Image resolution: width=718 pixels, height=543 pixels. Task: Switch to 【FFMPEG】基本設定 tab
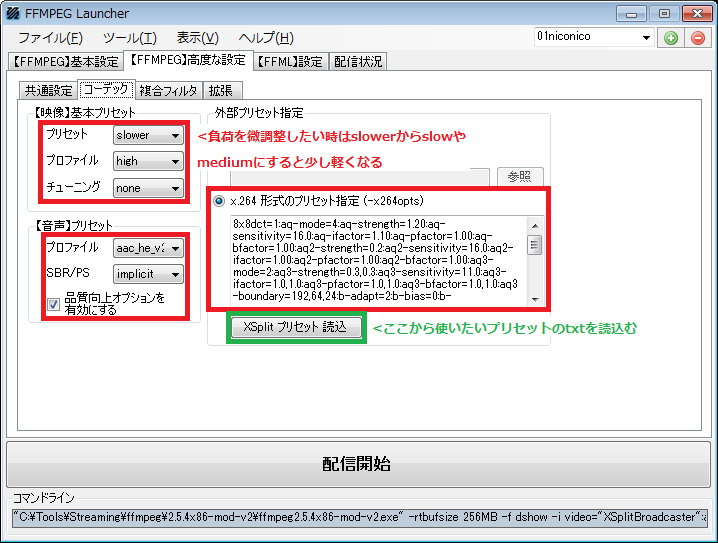click(66, 61)
